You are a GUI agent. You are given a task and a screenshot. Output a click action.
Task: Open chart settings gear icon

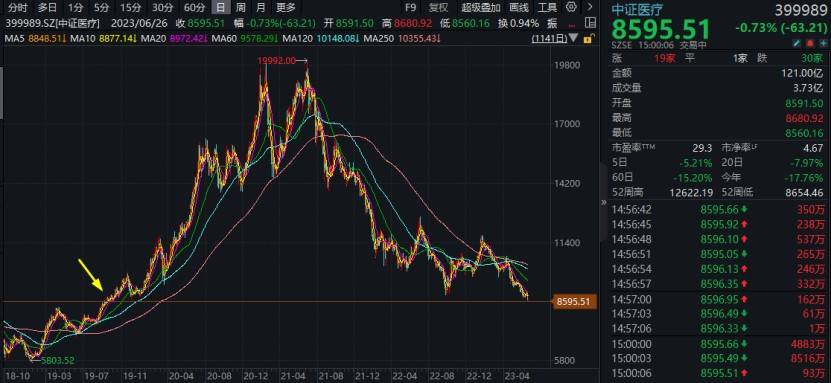[571, 7]
